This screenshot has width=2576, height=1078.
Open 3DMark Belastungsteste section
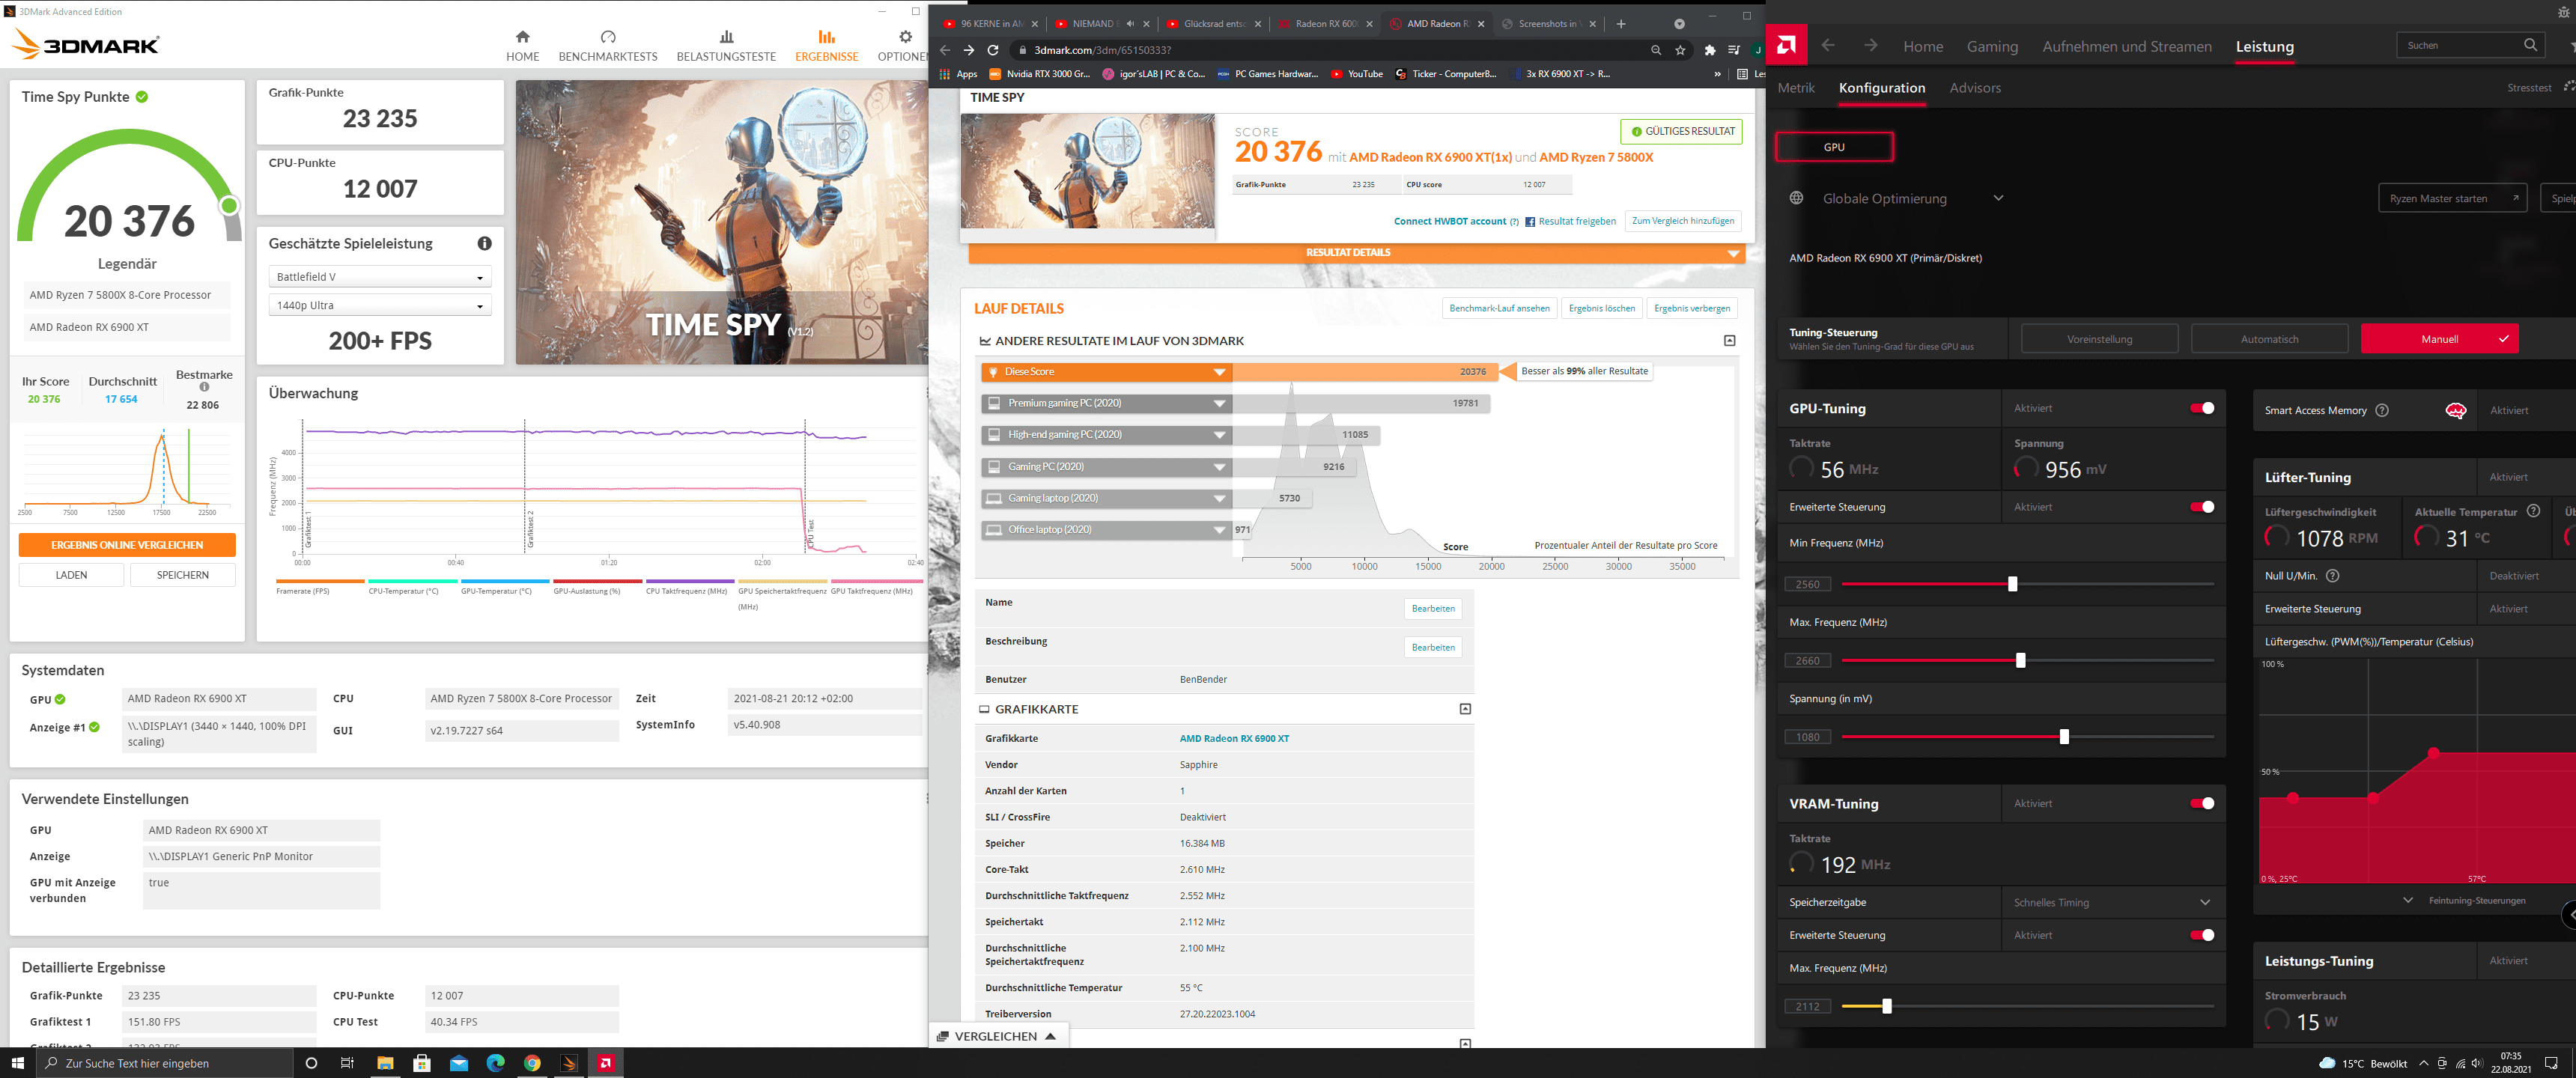726,46
